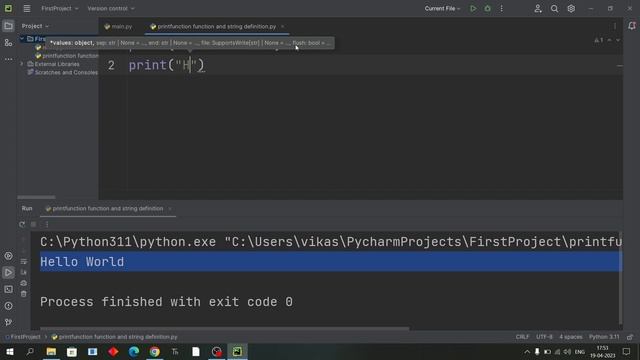Screen dimensions: 640x360
Task: Open PyCharm icon in taskbar
Action: 237,352
